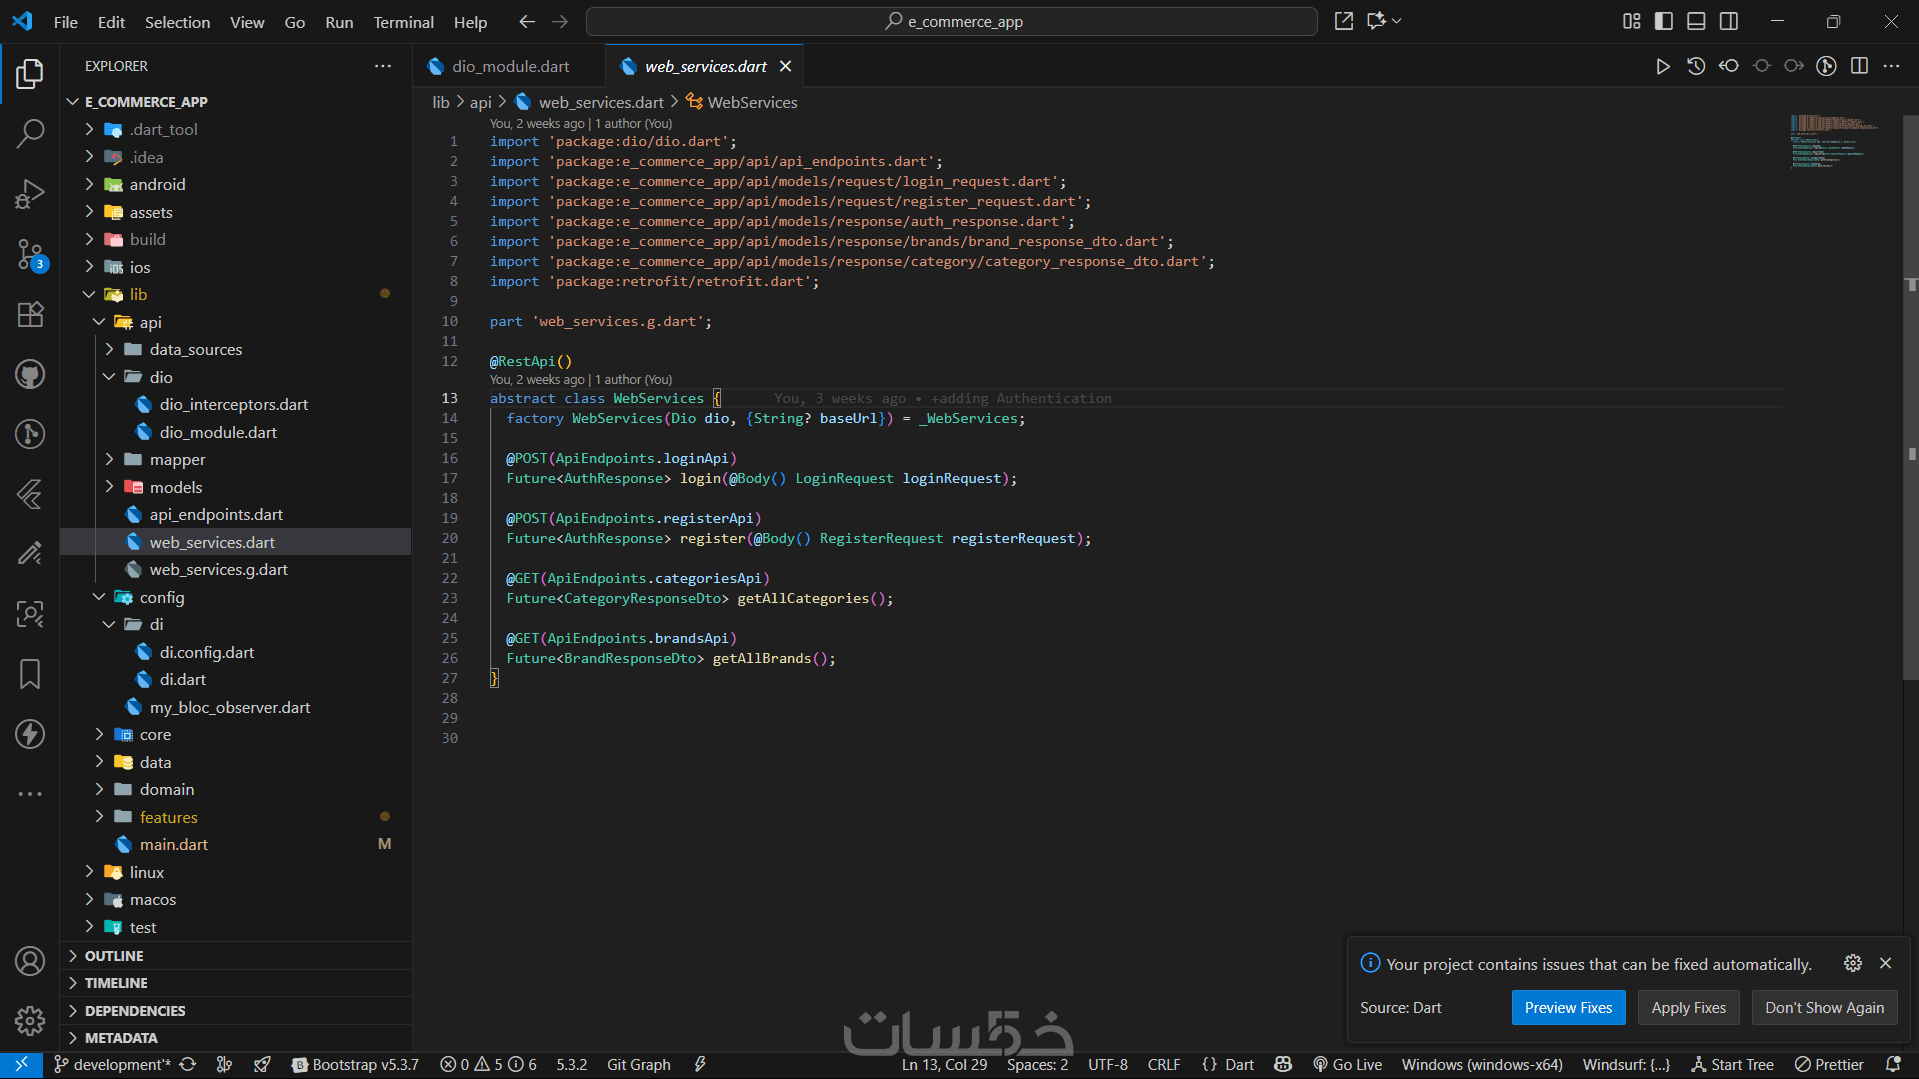Click Customize Layout icon in title bar
This screenshot has width=1919, height=1079.
(1631, 21)
